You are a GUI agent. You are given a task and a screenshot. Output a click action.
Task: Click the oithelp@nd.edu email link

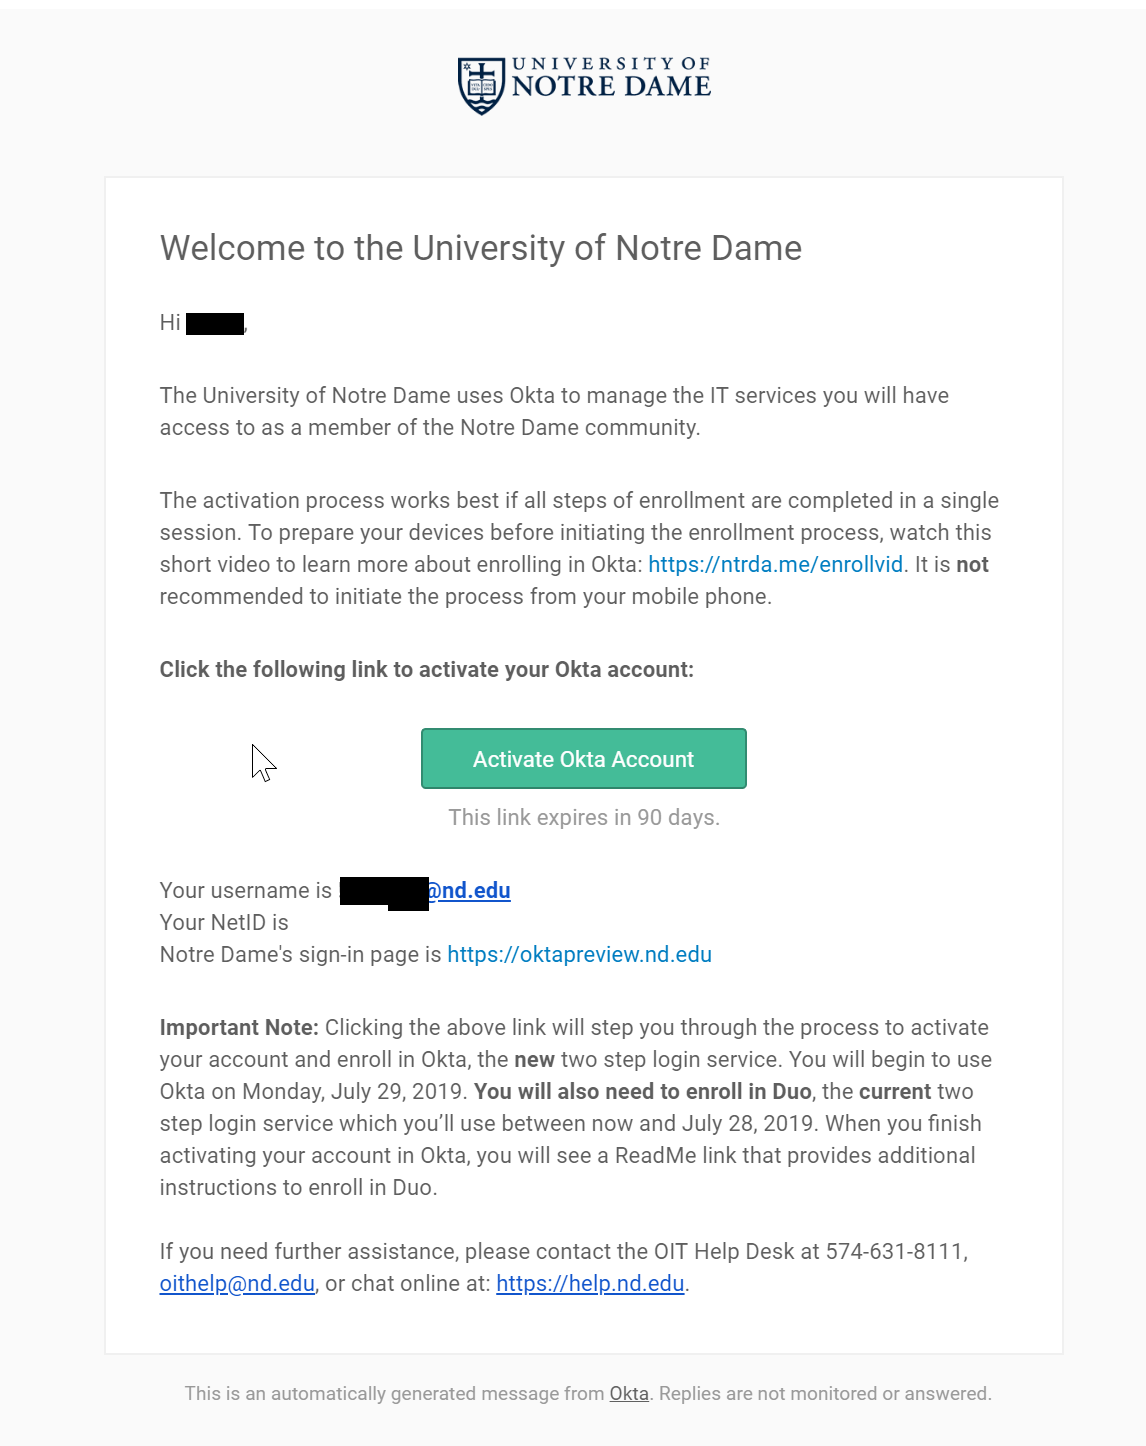point(237,1283)
